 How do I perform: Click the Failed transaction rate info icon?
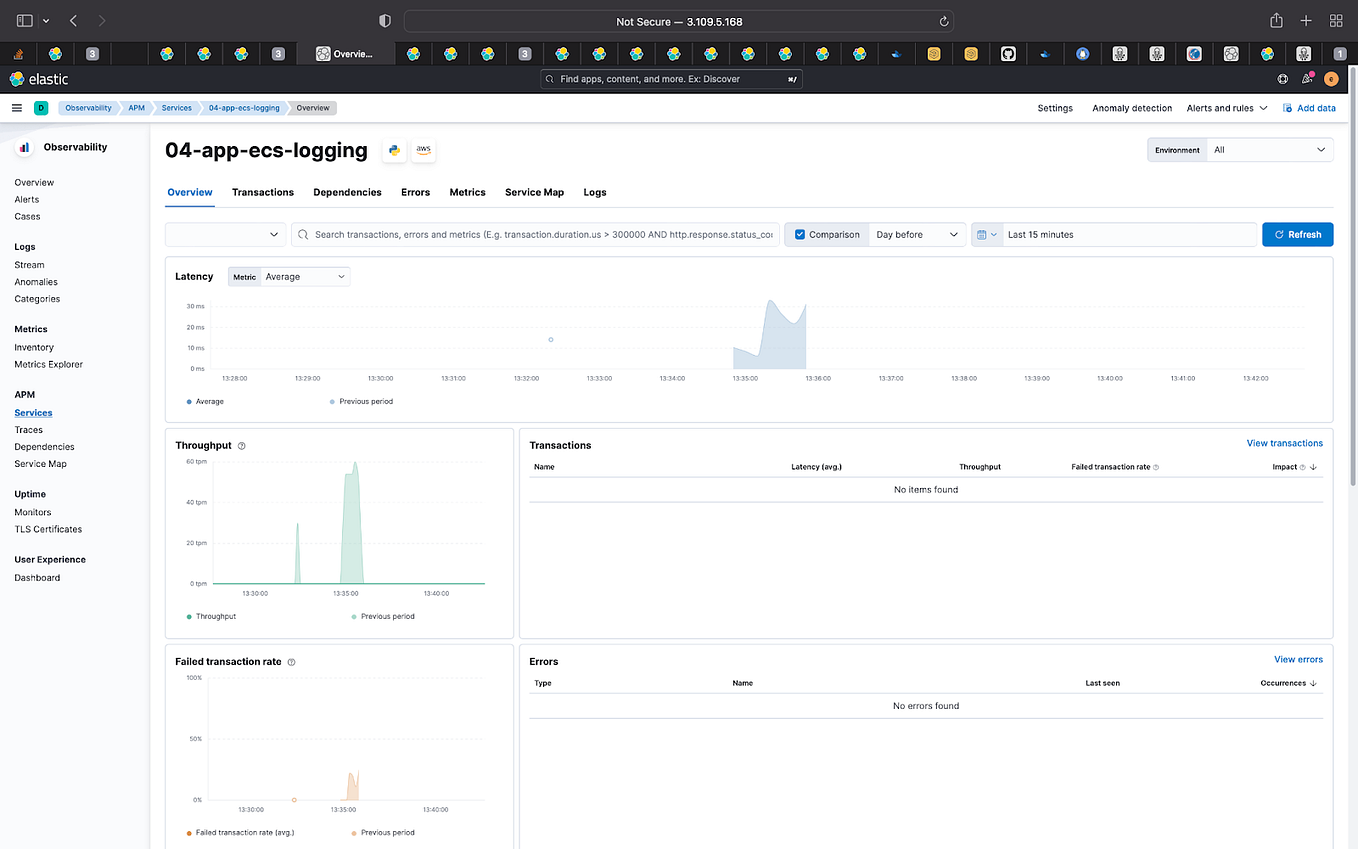[x=291, y=661]
